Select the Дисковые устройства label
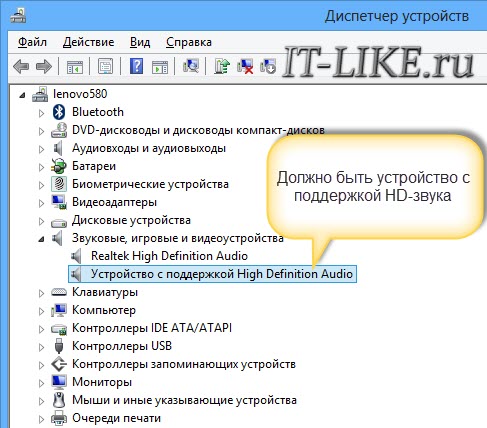Image resolution: width=487 pixels, height=428 pixels. (x=131, y=220)
